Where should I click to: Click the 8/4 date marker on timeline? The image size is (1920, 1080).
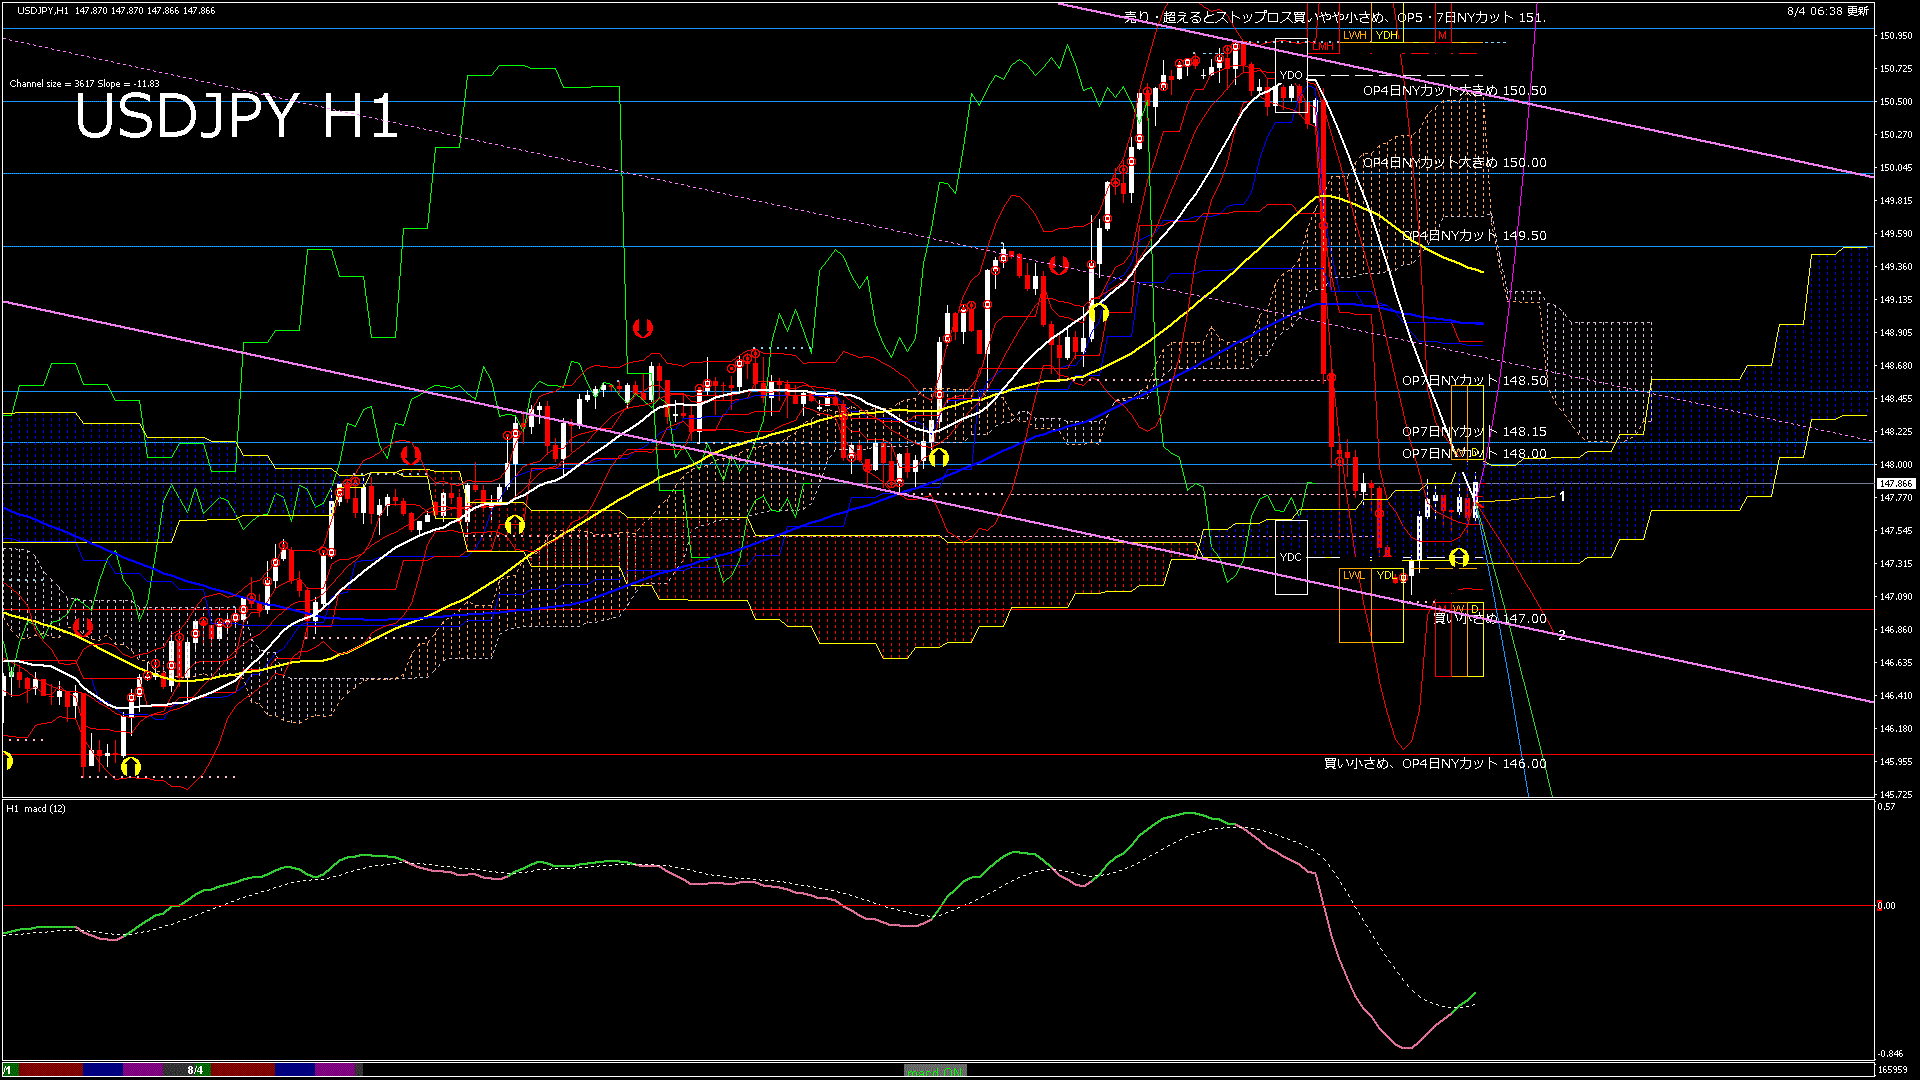point(195,1070)
